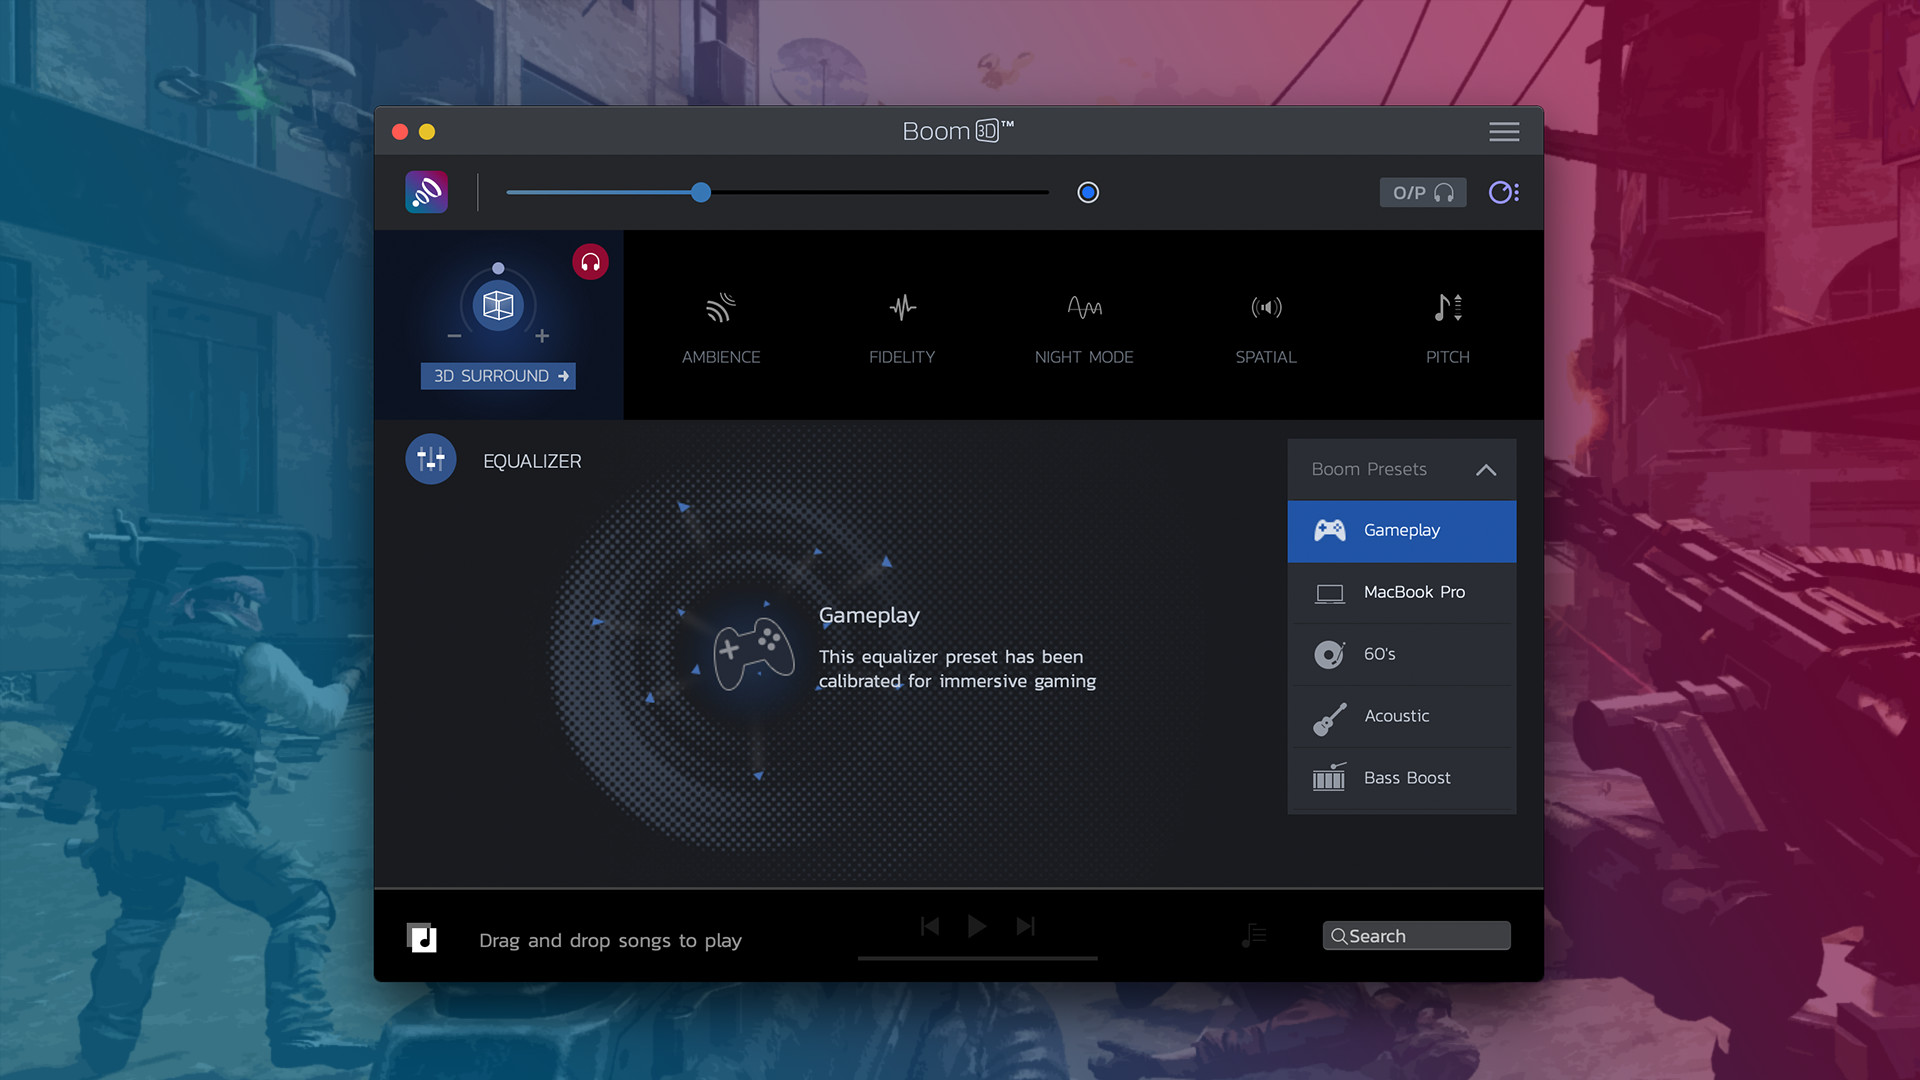Viewport: 1920px width, 1080px height.
Task: Click the Boom app logo icon
Action: point(426,192)
